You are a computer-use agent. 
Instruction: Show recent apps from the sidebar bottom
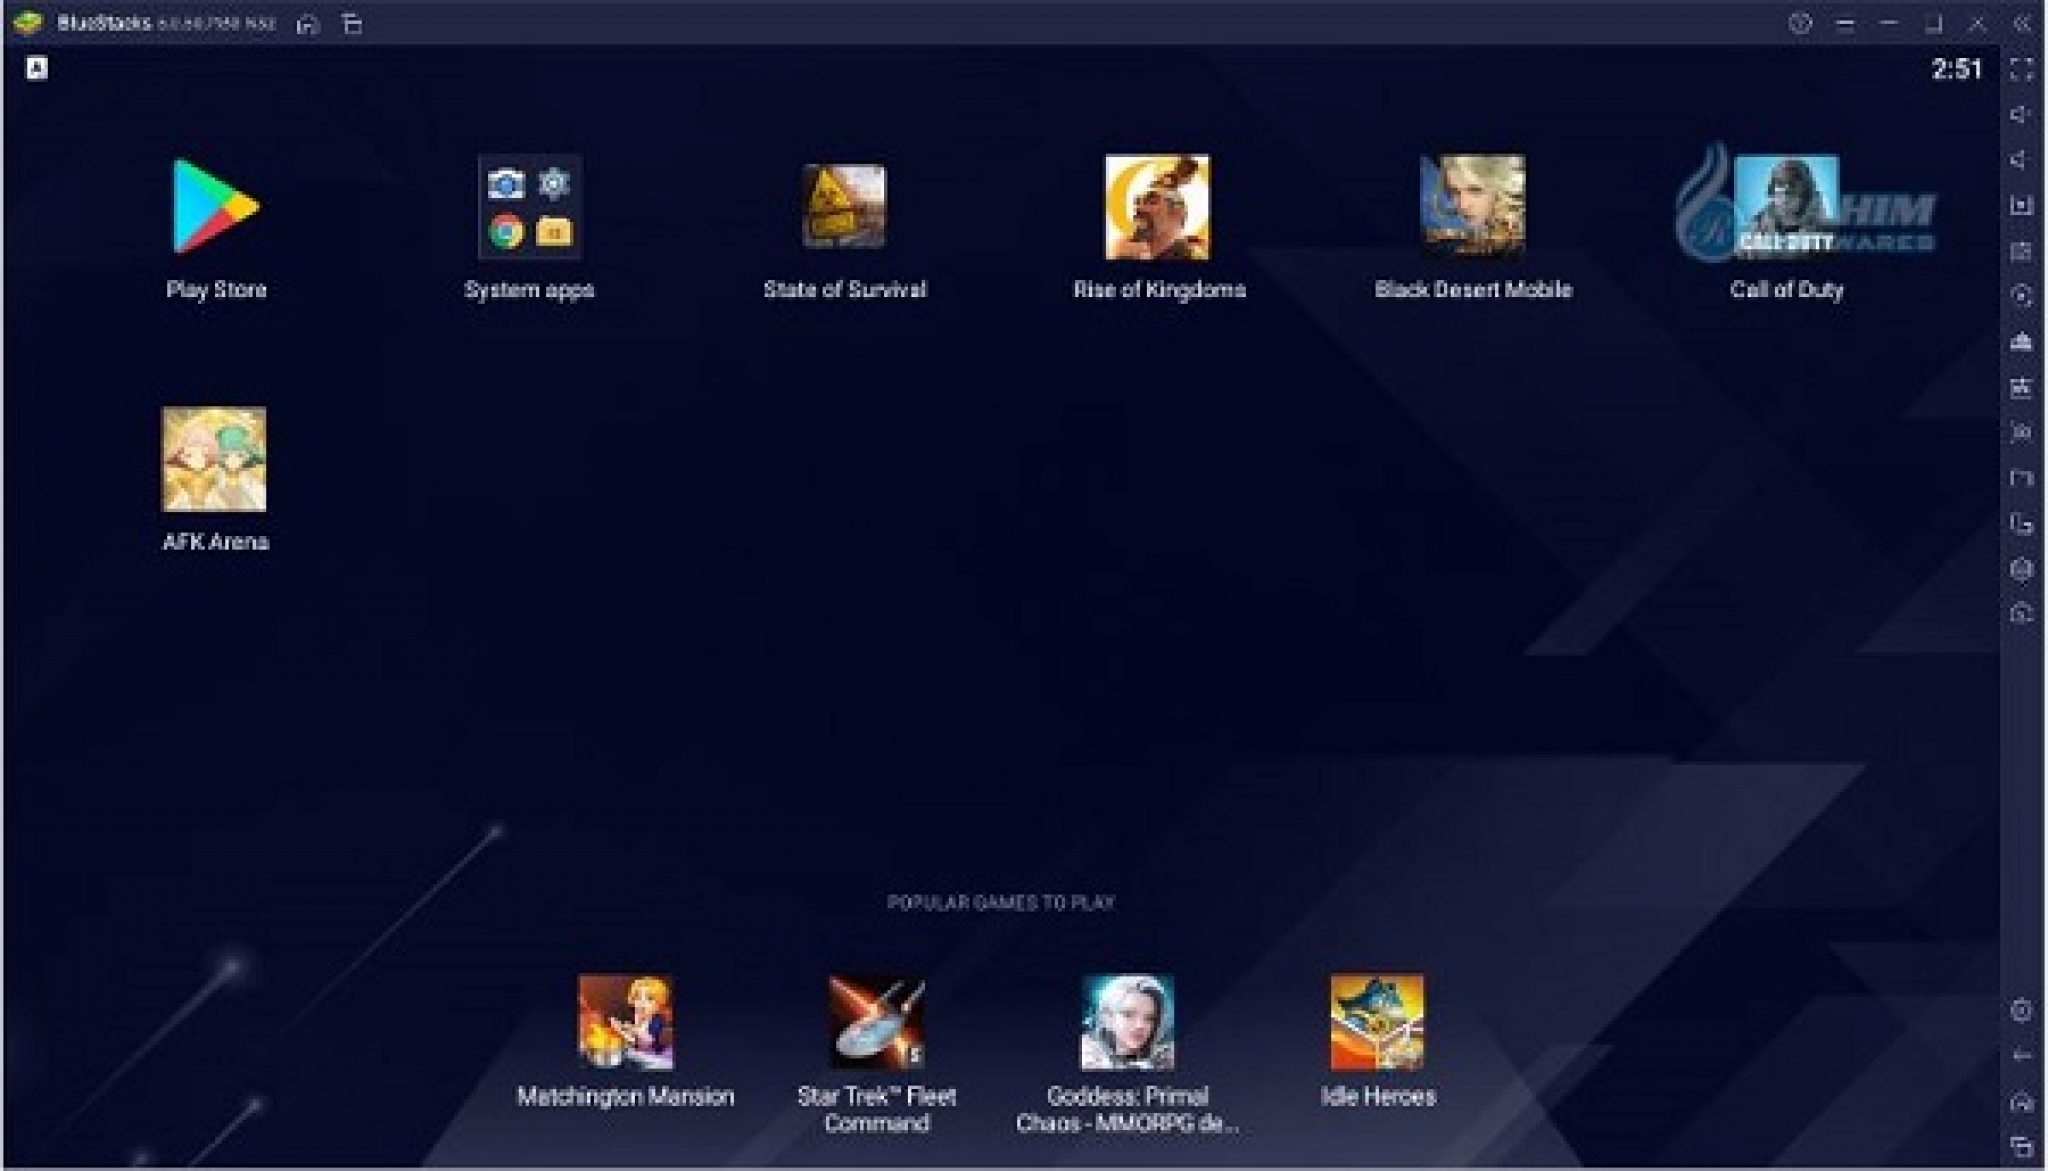pyautogui.click(x=2021, y=1146)
